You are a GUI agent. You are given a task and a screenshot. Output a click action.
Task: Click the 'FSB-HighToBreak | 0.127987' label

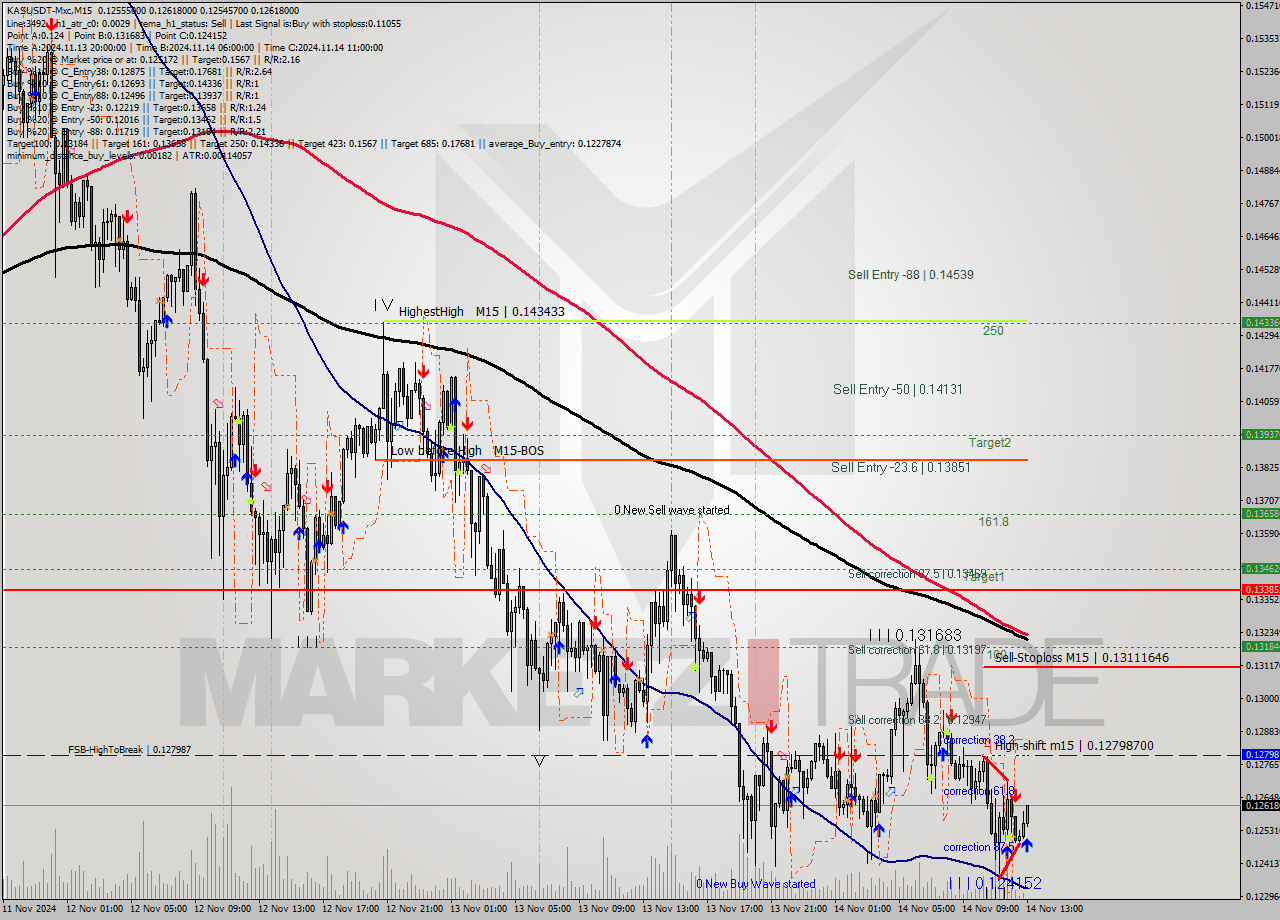coord(129,749)
